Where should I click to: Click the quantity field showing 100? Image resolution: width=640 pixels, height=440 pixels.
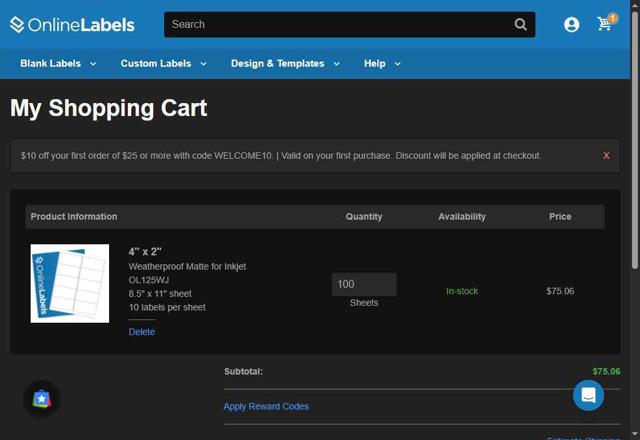(364, 284)
